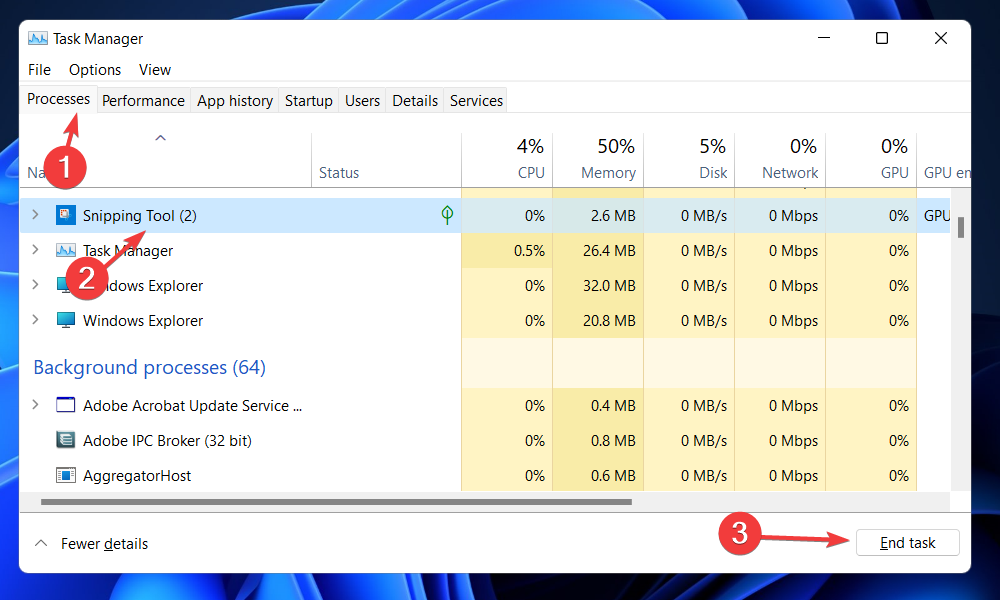
Task: Click the lower Windows Explorer monitor icon
Action: coord(66,320)
